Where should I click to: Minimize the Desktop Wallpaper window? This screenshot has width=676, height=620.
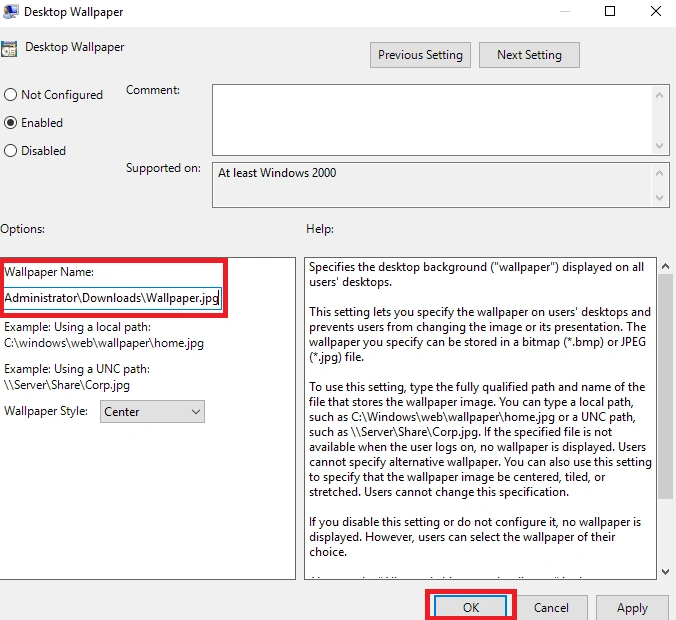[x=565, y=11]
